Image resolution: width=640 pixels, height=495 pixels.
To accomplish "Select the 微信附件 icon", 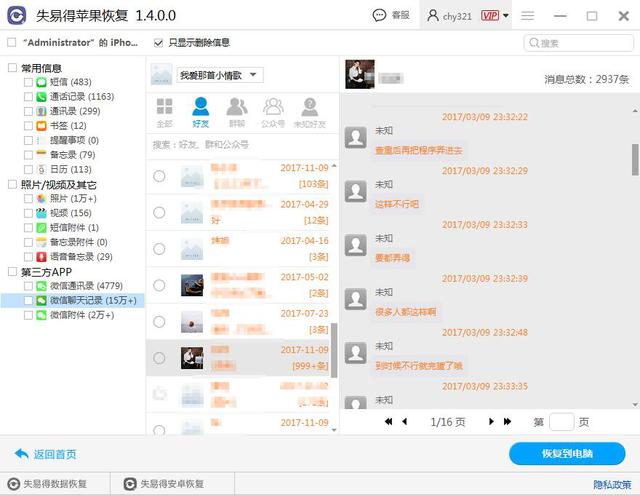I will pyautogui.click(x=41, y=315).
